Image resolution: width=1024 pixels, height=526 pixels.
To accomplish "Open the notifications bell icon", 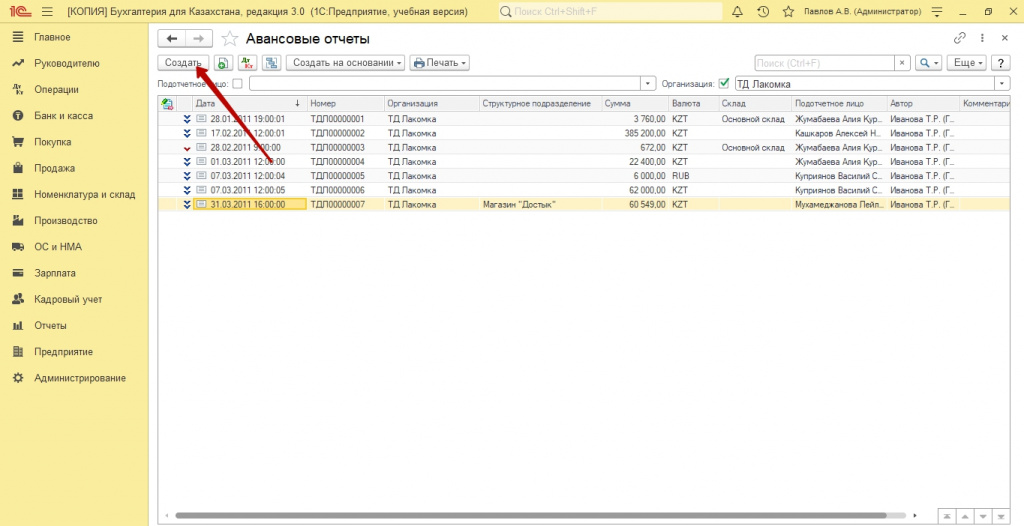I will [738, 12].
